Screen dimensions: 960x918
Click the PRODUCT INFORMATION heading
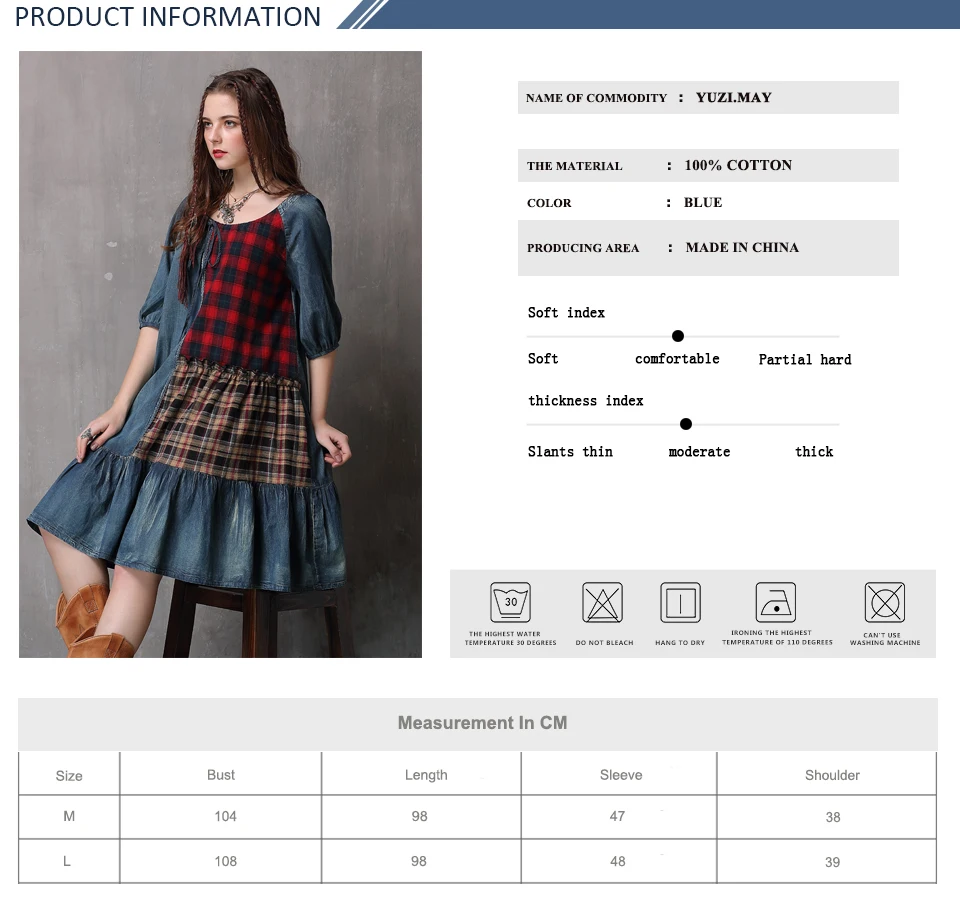point(168,17)
